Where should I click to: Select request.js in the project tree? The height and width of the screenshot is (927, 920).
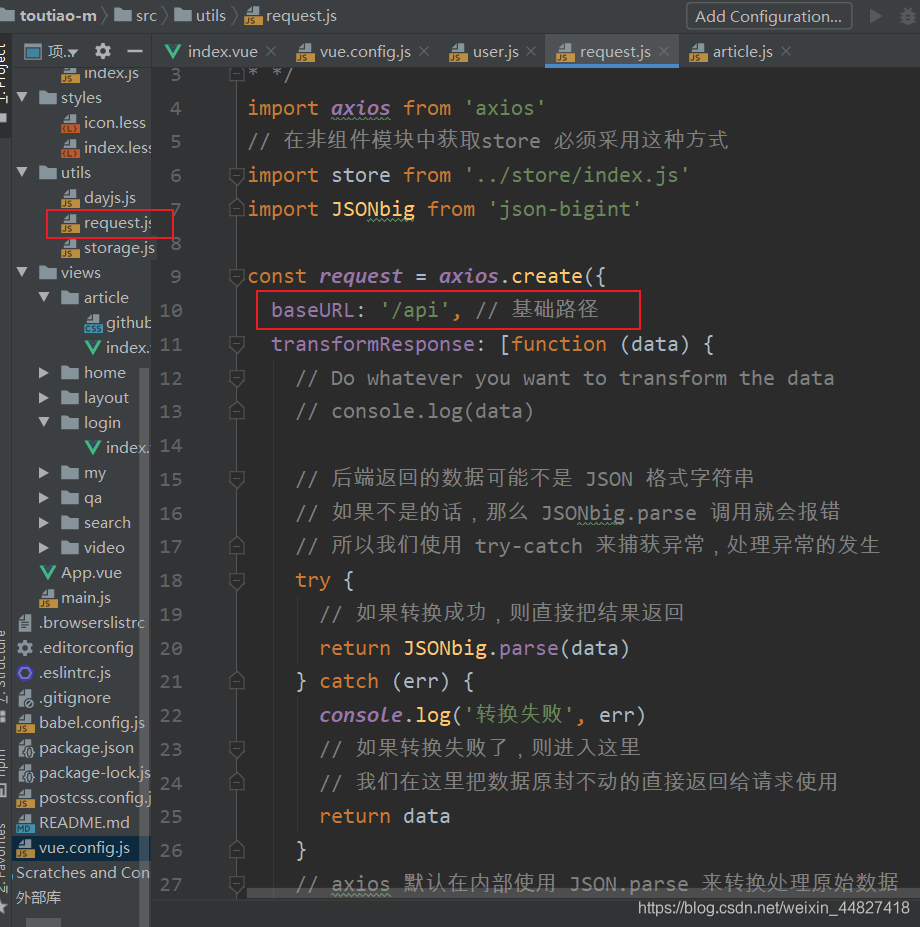(106, 223)
